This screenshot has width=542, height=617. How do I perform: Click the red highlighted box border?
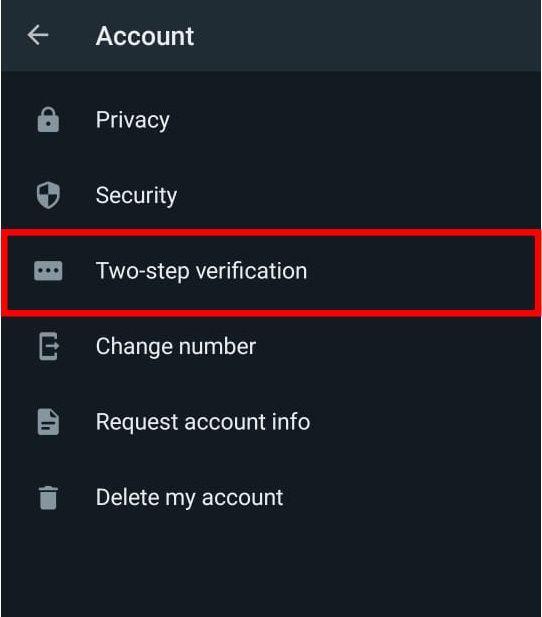click(271, 233)
